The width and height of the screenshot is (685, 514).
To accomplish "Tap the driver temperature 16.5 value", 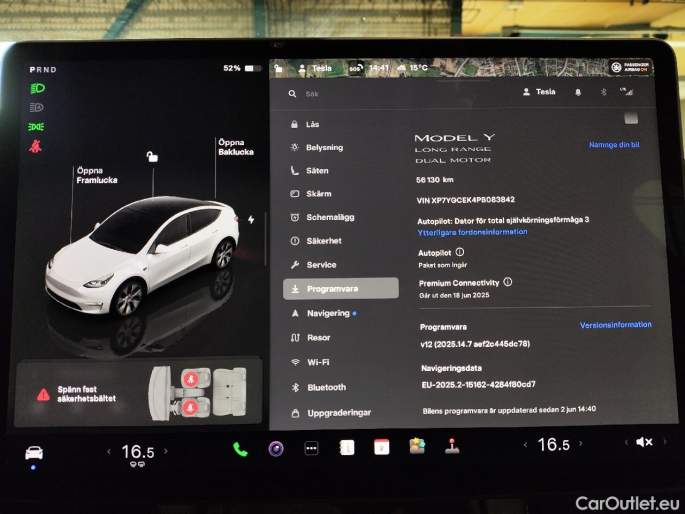I will click(x=138, y=452).
